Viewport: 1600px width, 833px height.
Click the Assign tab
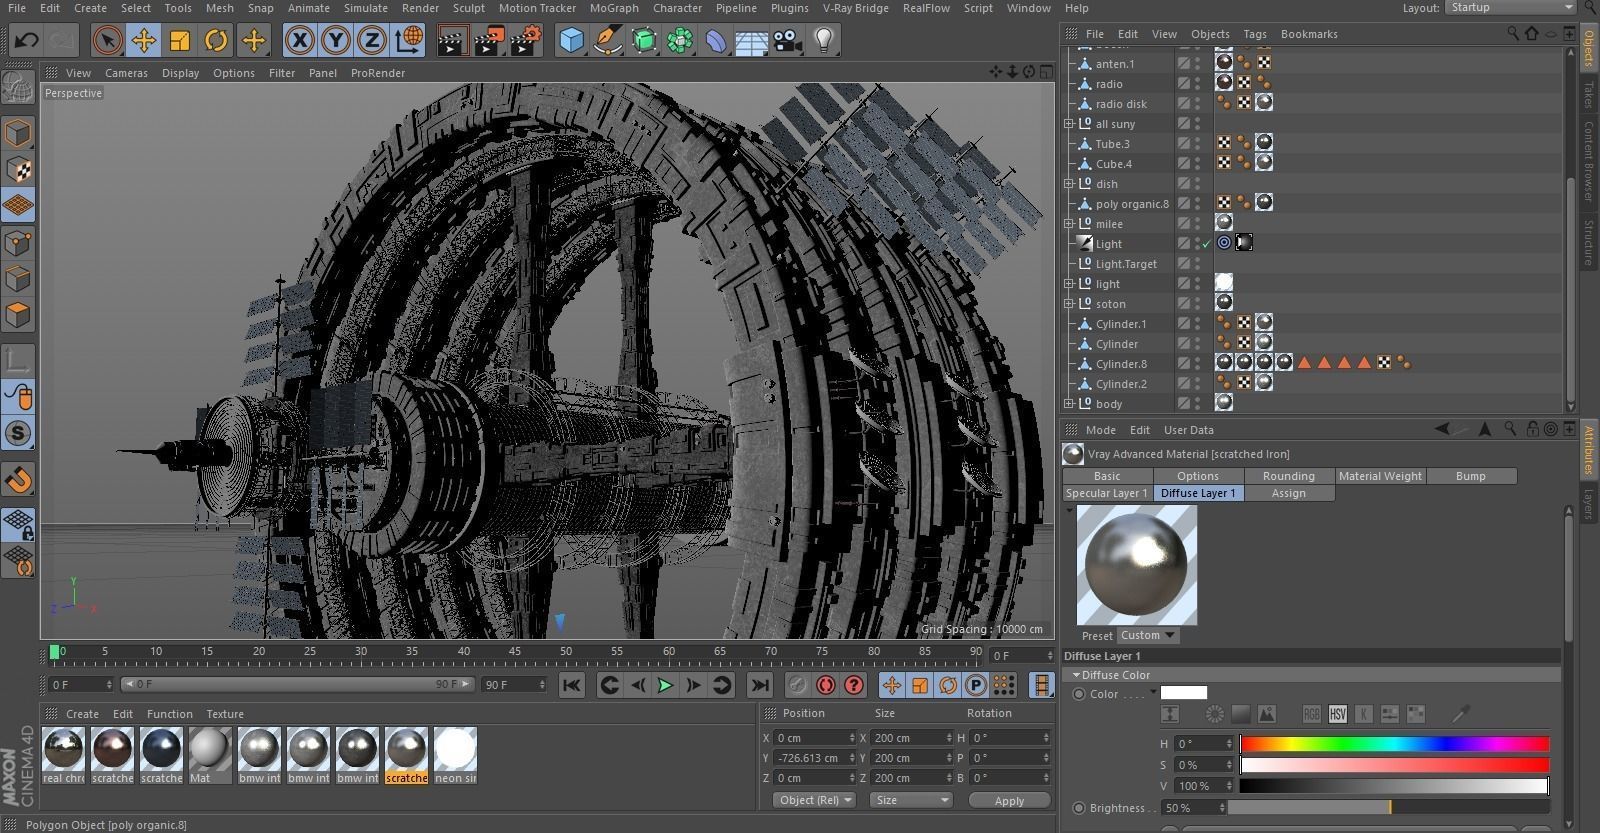(x=1288, y=493)
